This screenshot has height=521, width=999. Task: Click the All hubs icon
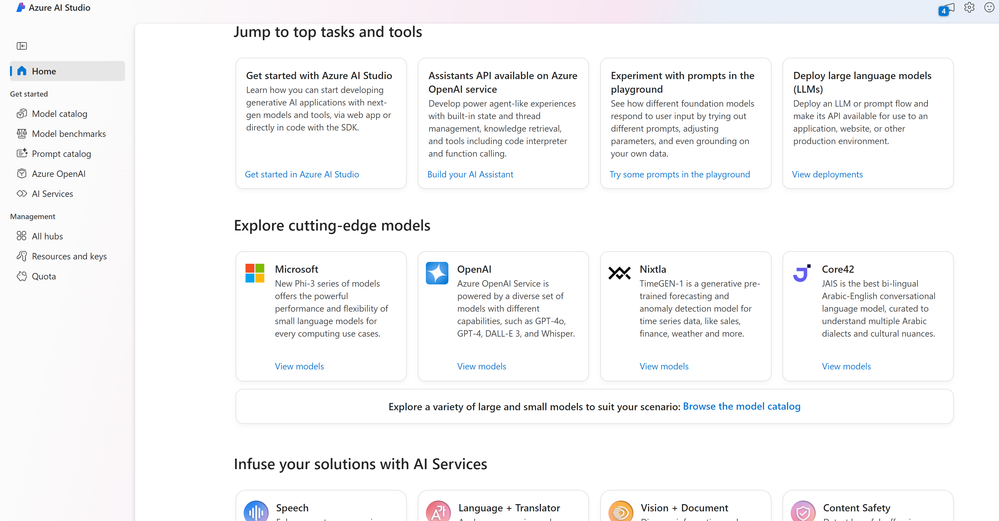pyautogui.click(x=22, y=236)
